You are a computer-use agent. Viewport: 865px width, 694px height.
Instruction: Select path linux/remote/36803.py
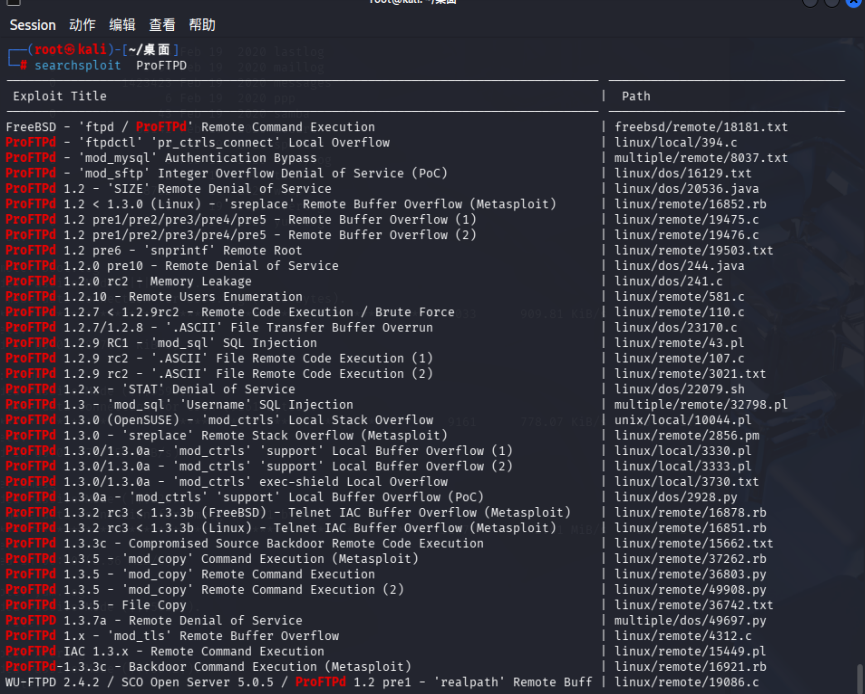coord(690,574)
